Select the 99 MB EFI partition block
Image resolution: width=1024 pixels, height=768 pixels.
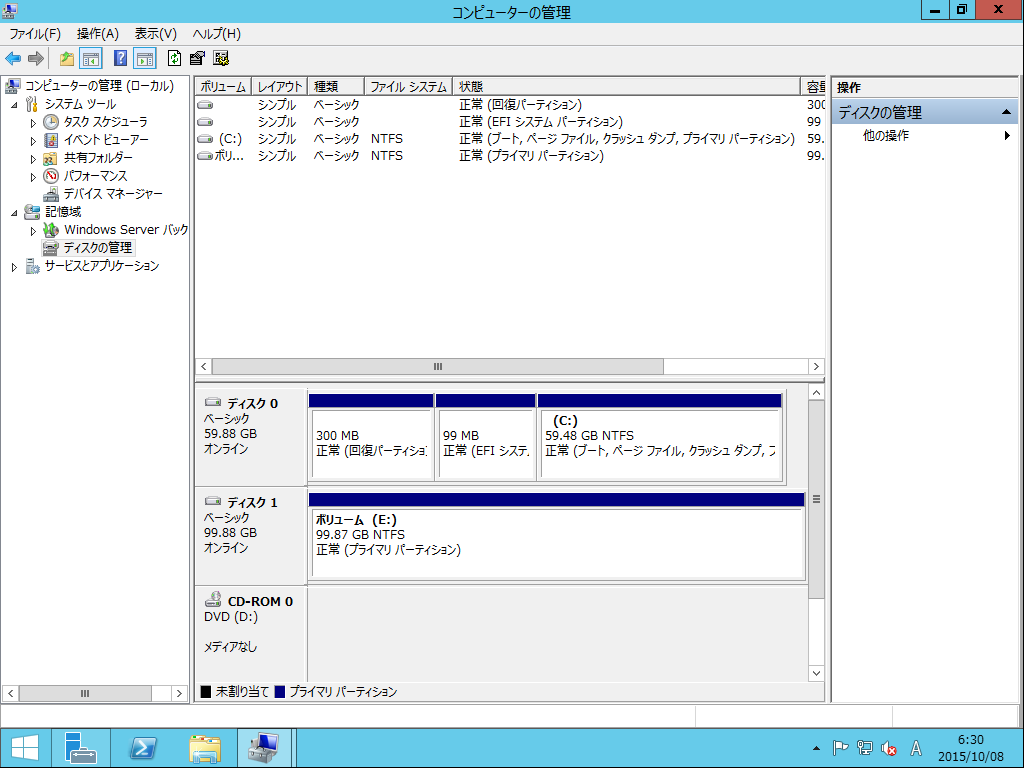[x=485, y=438]
